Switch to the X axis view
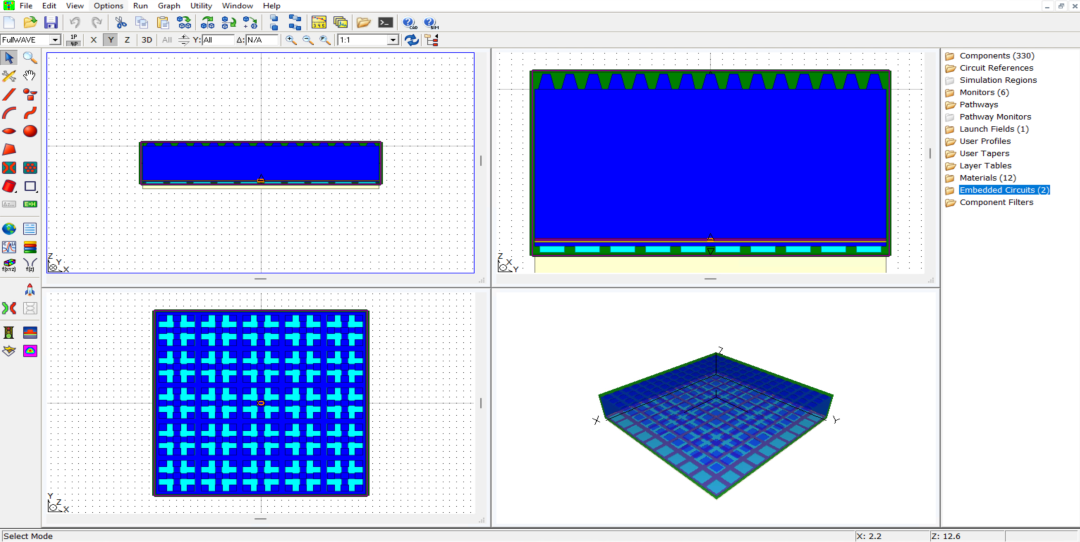The width and height of the screenshot is (1080, 542). [x=94, y=40]
